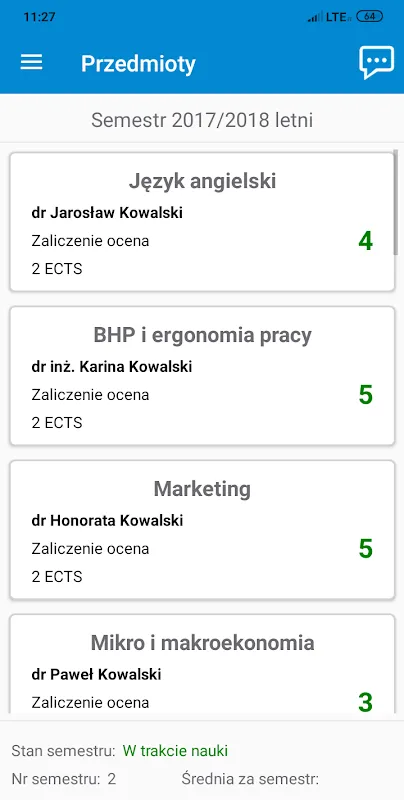Open the chat messages icon
The image size is (404, 800).
point(376,63)
